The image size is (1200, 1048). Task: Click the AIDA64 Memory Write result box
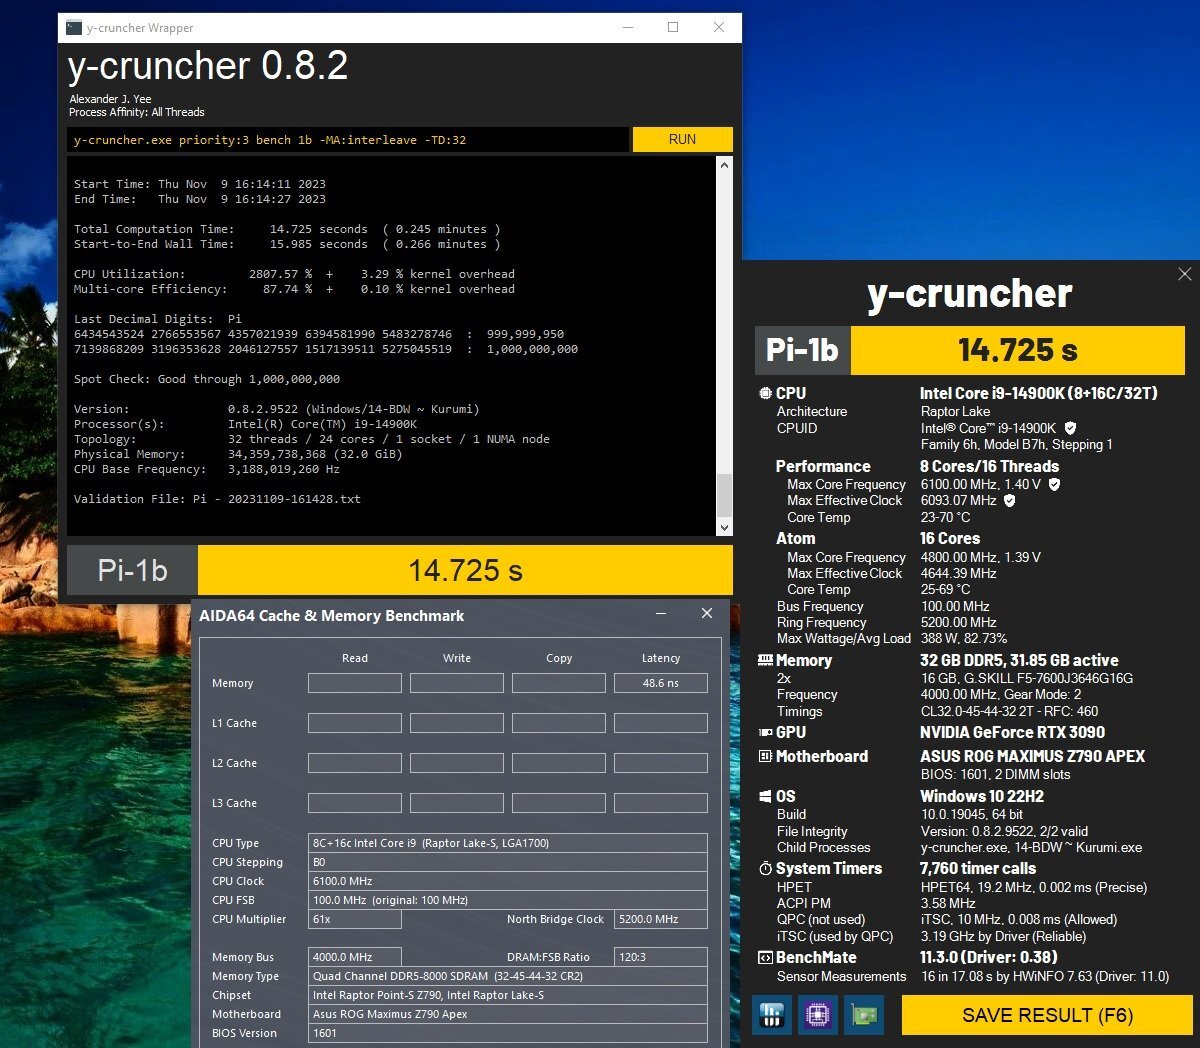(x=457, y=683)
